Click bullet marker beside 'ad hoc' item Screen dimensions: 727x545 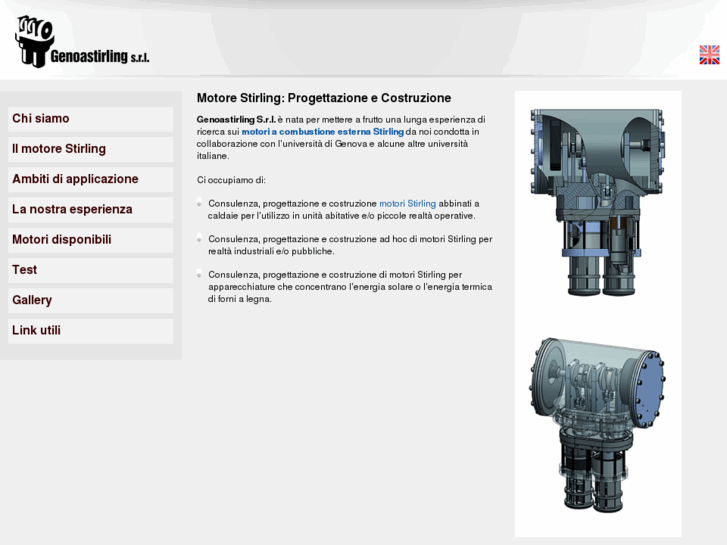pyautogui.click(x=199, y=239)
